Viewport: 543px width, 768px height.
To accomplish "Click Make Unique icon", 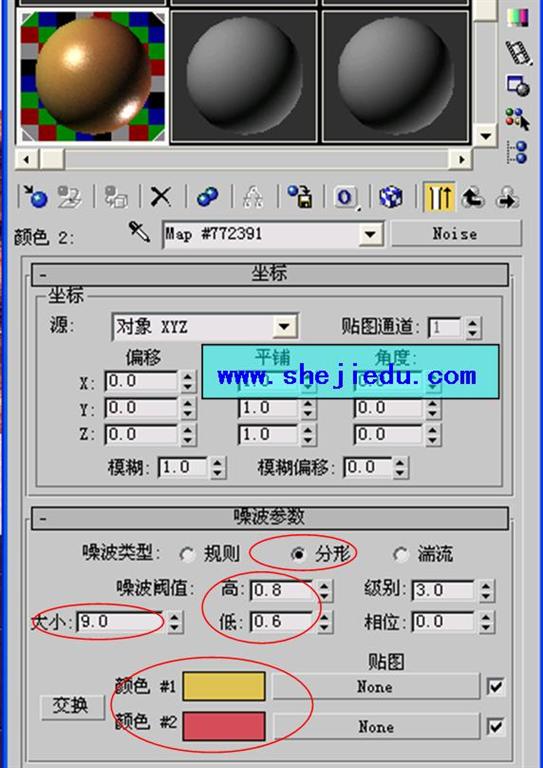I will pos(253,197).
